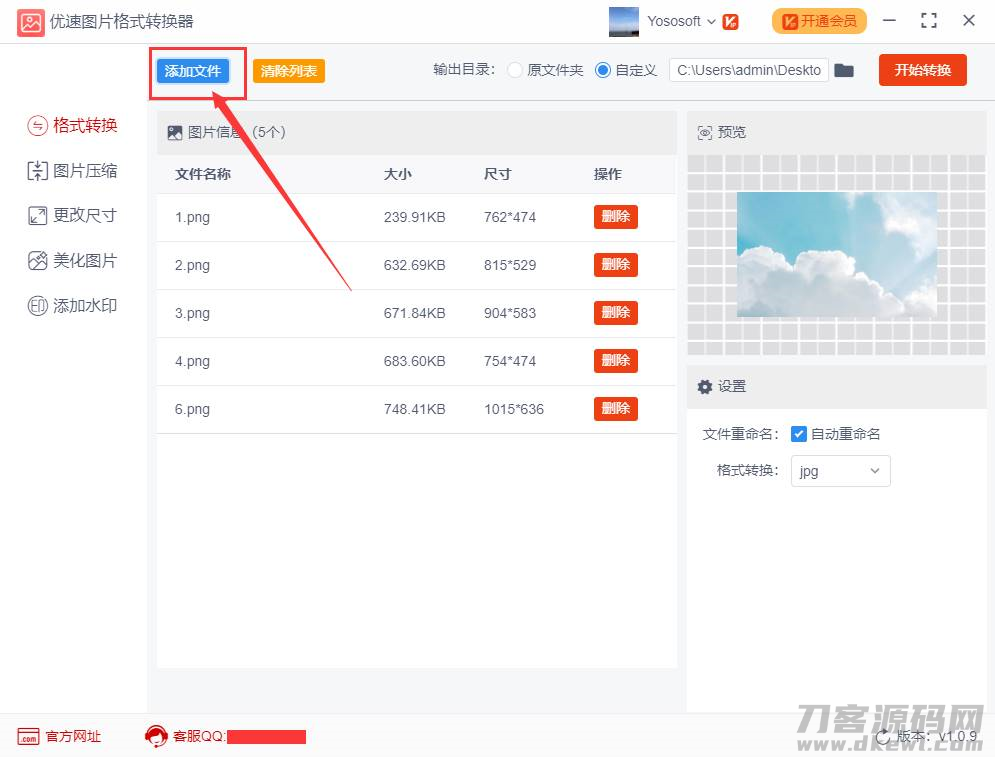Screen dimensions: 995x757
Task: Click 添加文件 to add files
Action: pos(193,71)
